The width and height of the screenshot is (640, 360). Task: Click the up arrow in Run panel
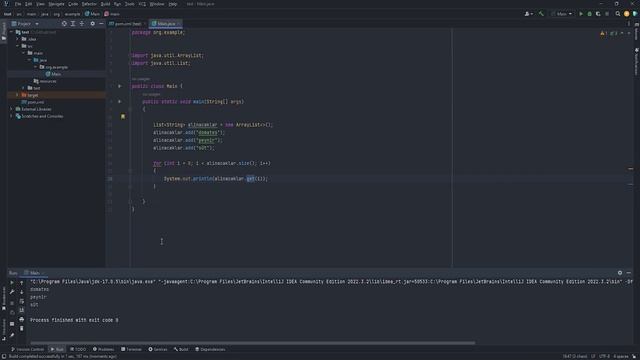coord(22,282)
